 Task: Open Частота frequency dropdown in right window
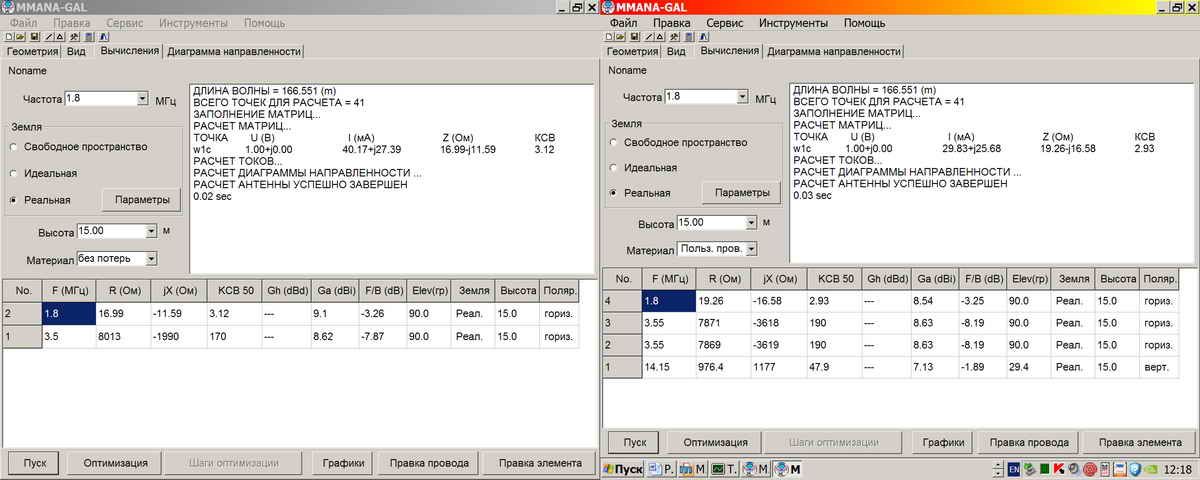click(742, 97)
